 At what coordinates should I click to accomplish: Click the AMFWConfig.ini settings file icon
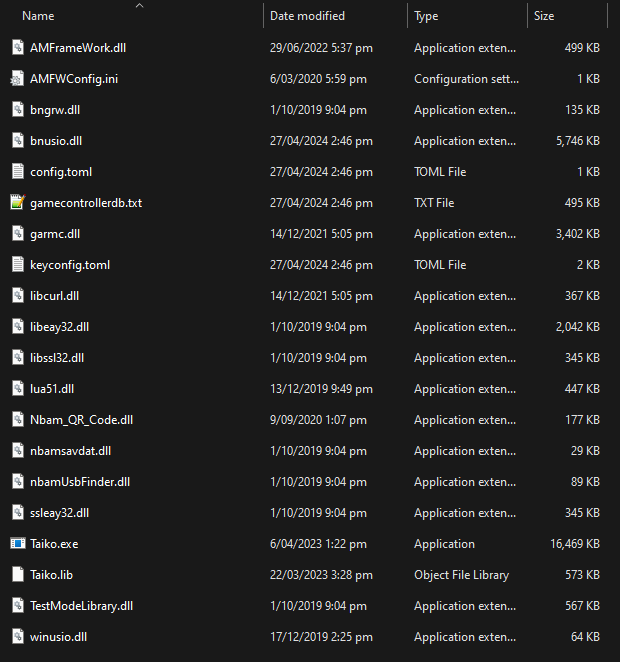click(x=17, y=79)
